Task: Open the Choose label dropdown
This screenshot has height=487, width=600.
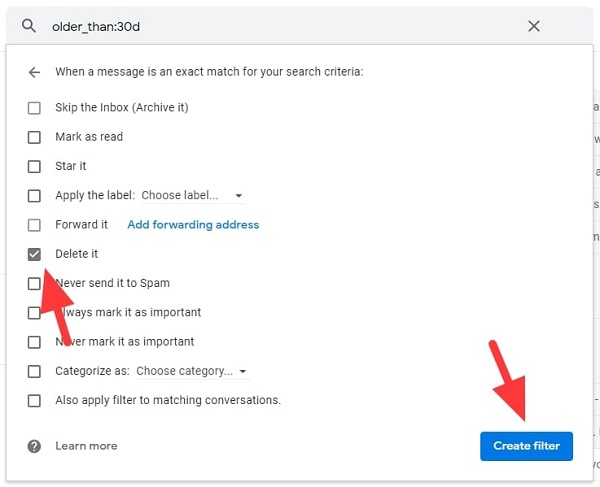Action: (x=192, y=196)
